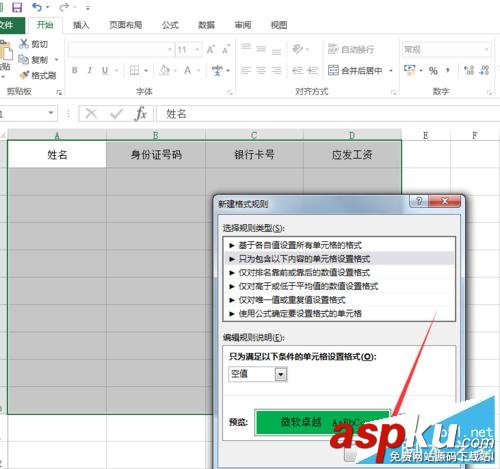Customize the Quick Access Toolbar arrow
The width and height of the screenshot is (500, 469).
[88, 7]
